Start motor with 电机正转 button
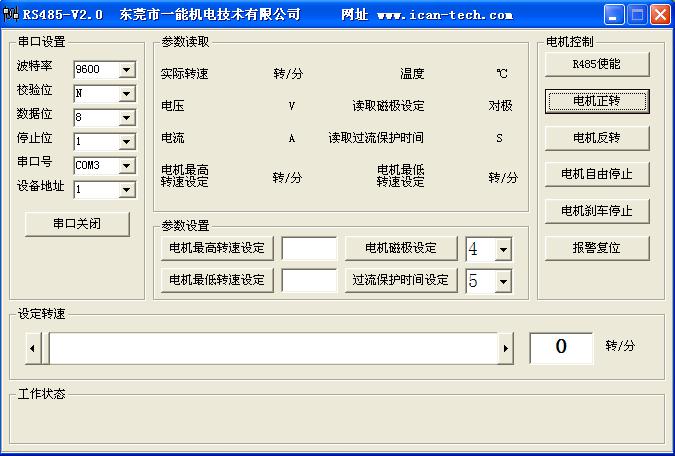 597,101
